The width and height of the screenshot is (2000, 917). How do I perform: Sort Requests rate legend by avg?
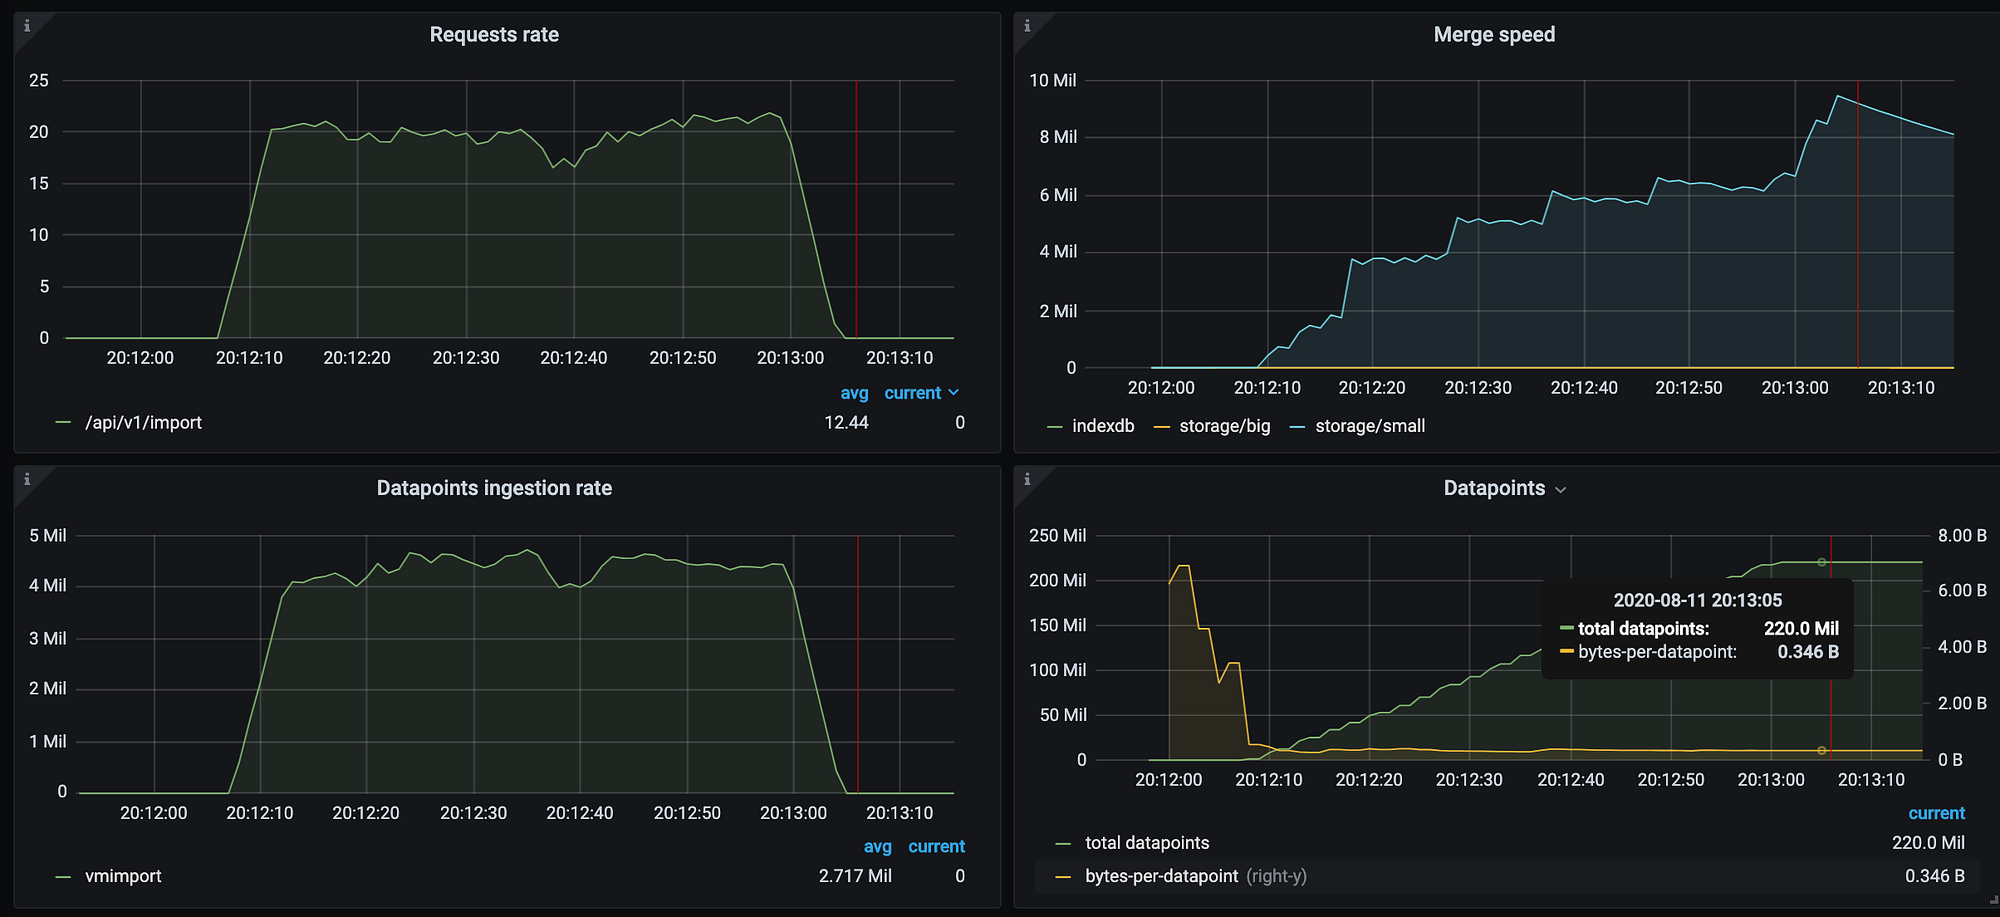pyautogui.click(x=854, y=393)
